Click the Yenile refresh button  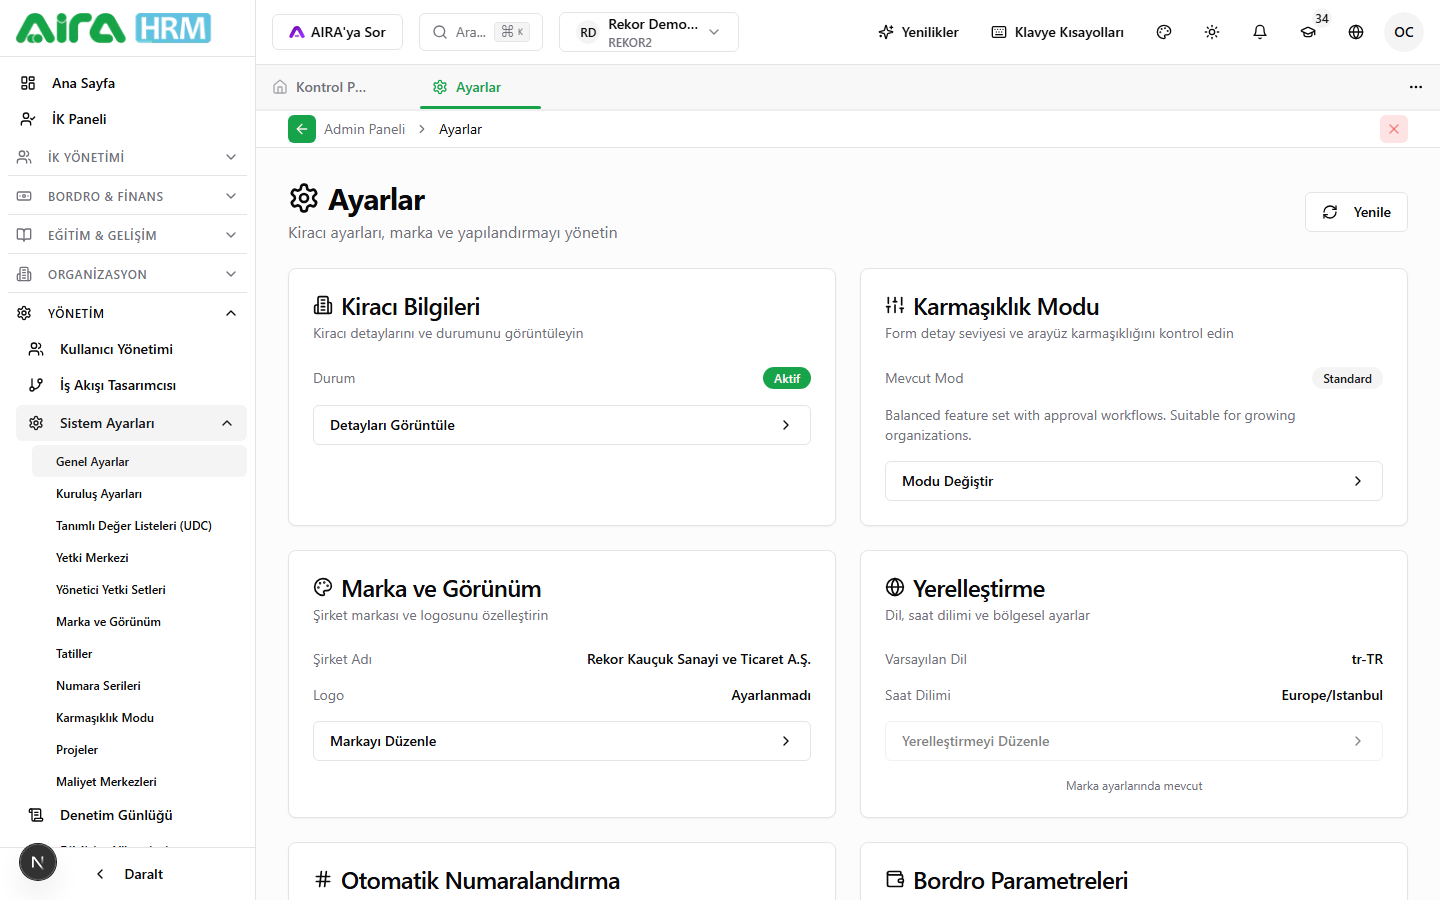(1356, 212)
